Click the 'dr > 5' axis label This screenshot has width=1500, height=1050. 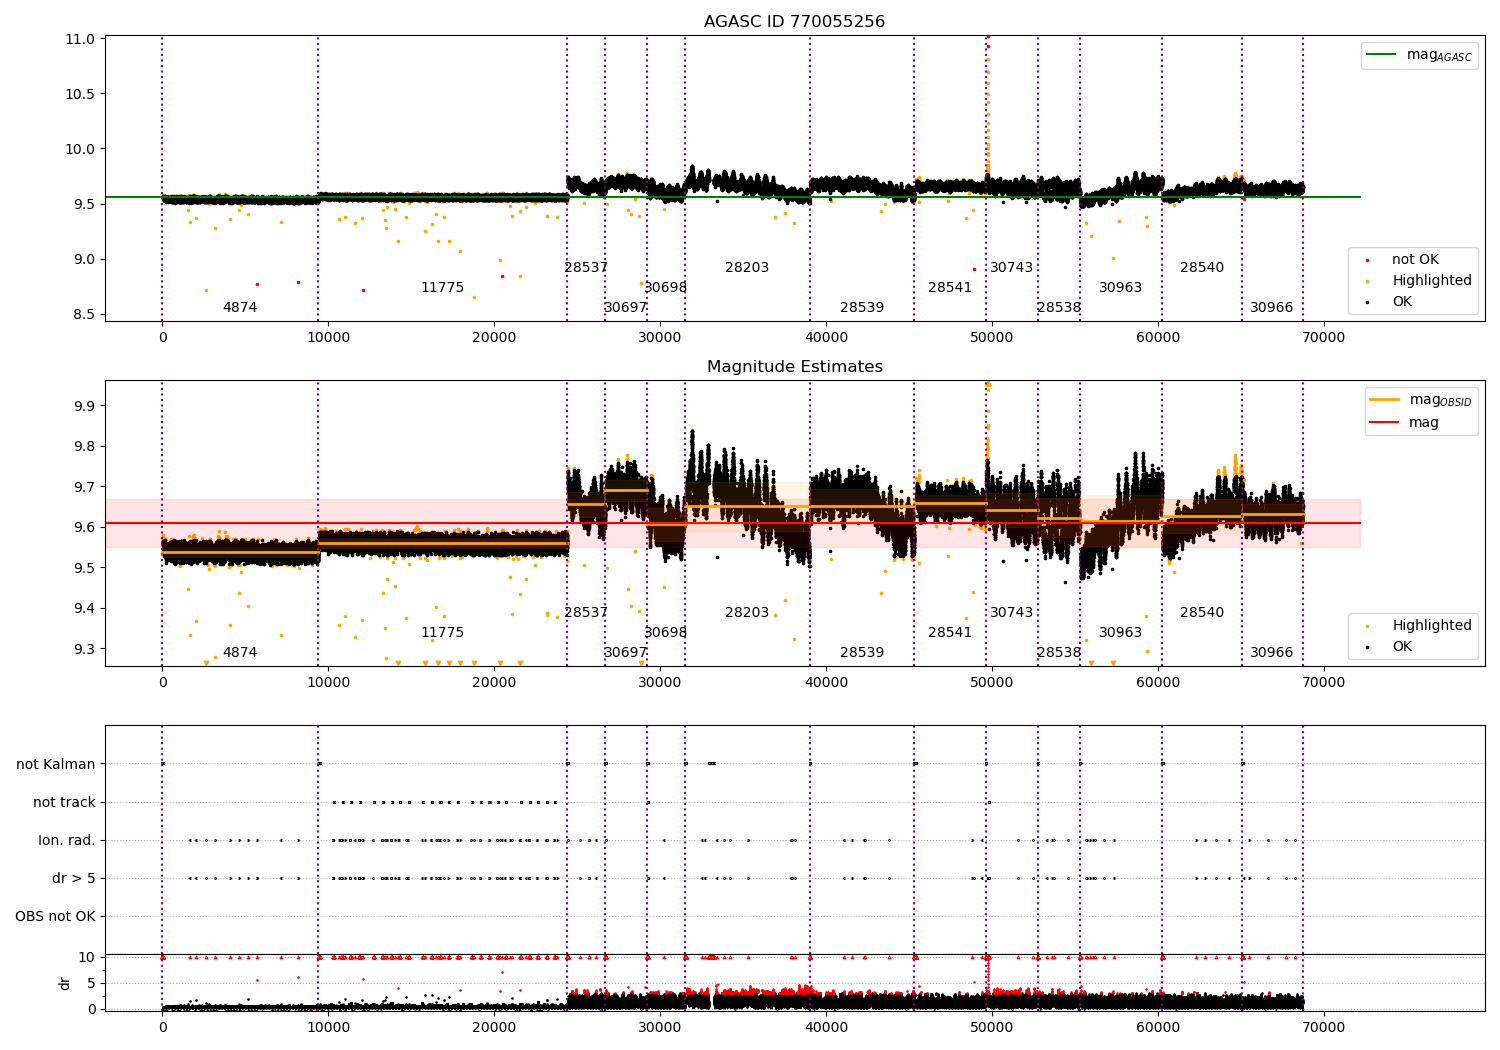[74, 879]
